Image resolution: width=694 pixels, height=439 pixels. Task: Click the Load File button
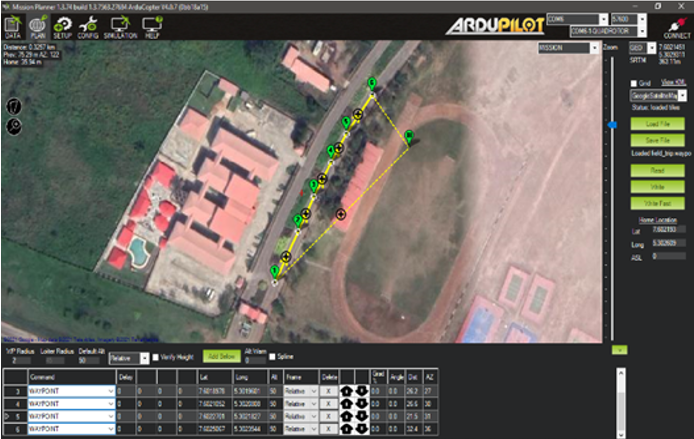(x=657, y=124)
